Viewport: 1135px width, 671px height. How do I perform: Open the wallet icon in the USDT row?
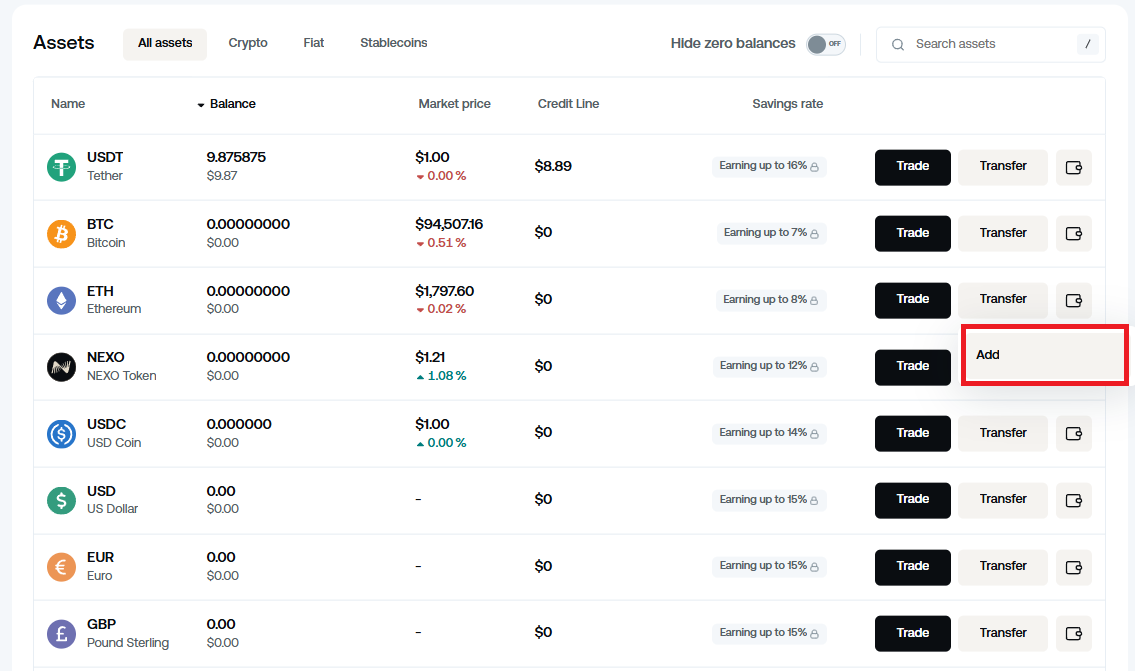tap(1073, 167)
